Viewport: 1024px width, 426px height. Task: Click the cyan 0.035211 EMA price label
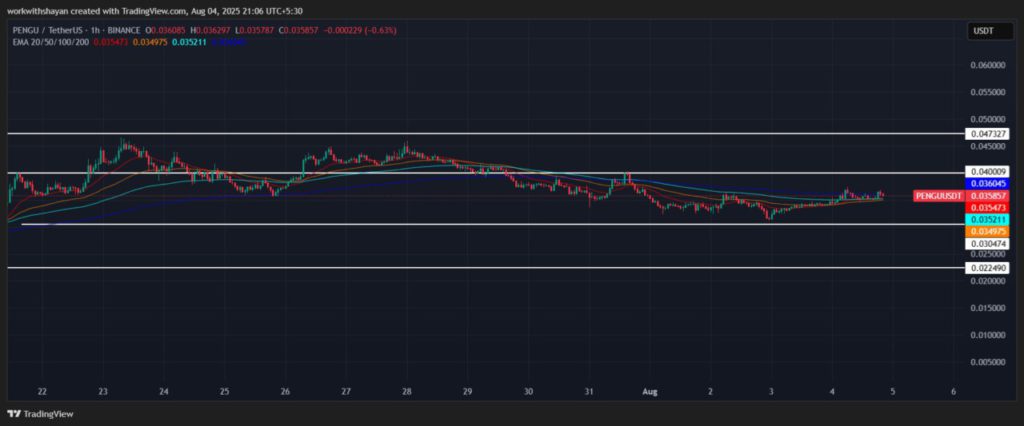click(x=987, y=219)
